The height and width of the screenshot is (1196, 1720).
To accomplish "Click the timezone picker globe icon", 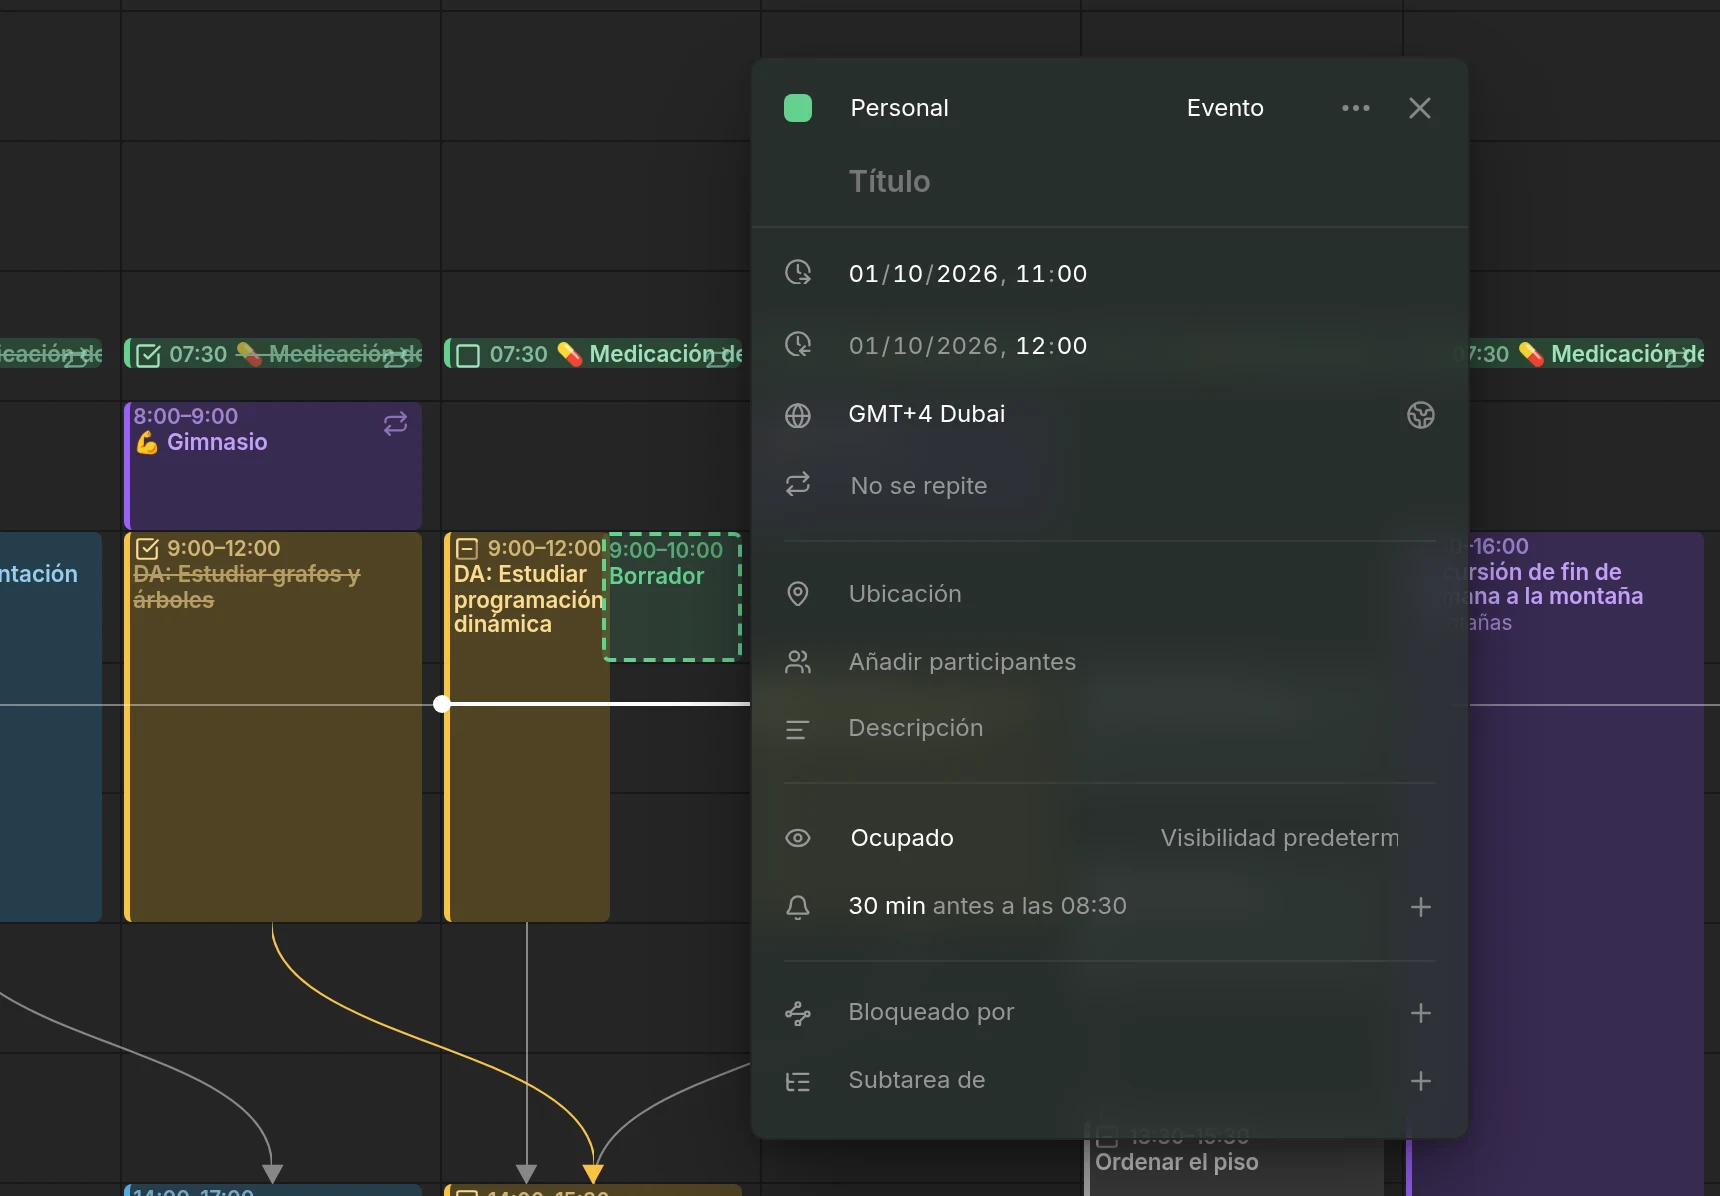I will 1420,415.
